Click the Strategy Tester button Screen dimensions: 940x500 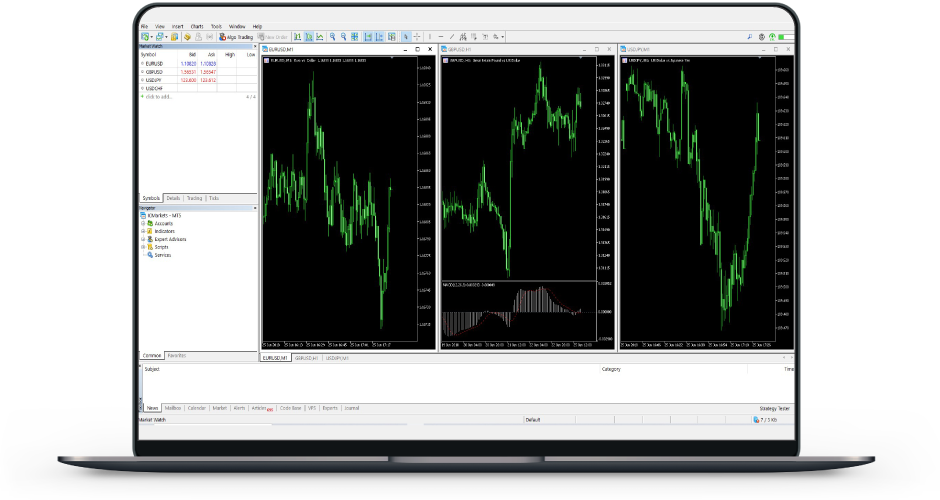[775, 408]
